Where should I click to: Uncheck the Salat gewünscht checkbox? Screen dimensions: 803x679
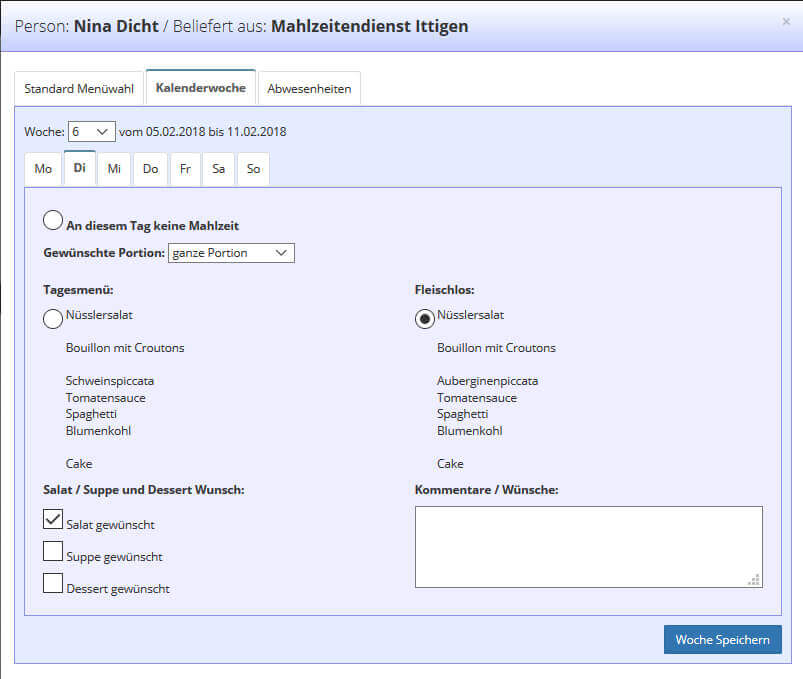53,519
